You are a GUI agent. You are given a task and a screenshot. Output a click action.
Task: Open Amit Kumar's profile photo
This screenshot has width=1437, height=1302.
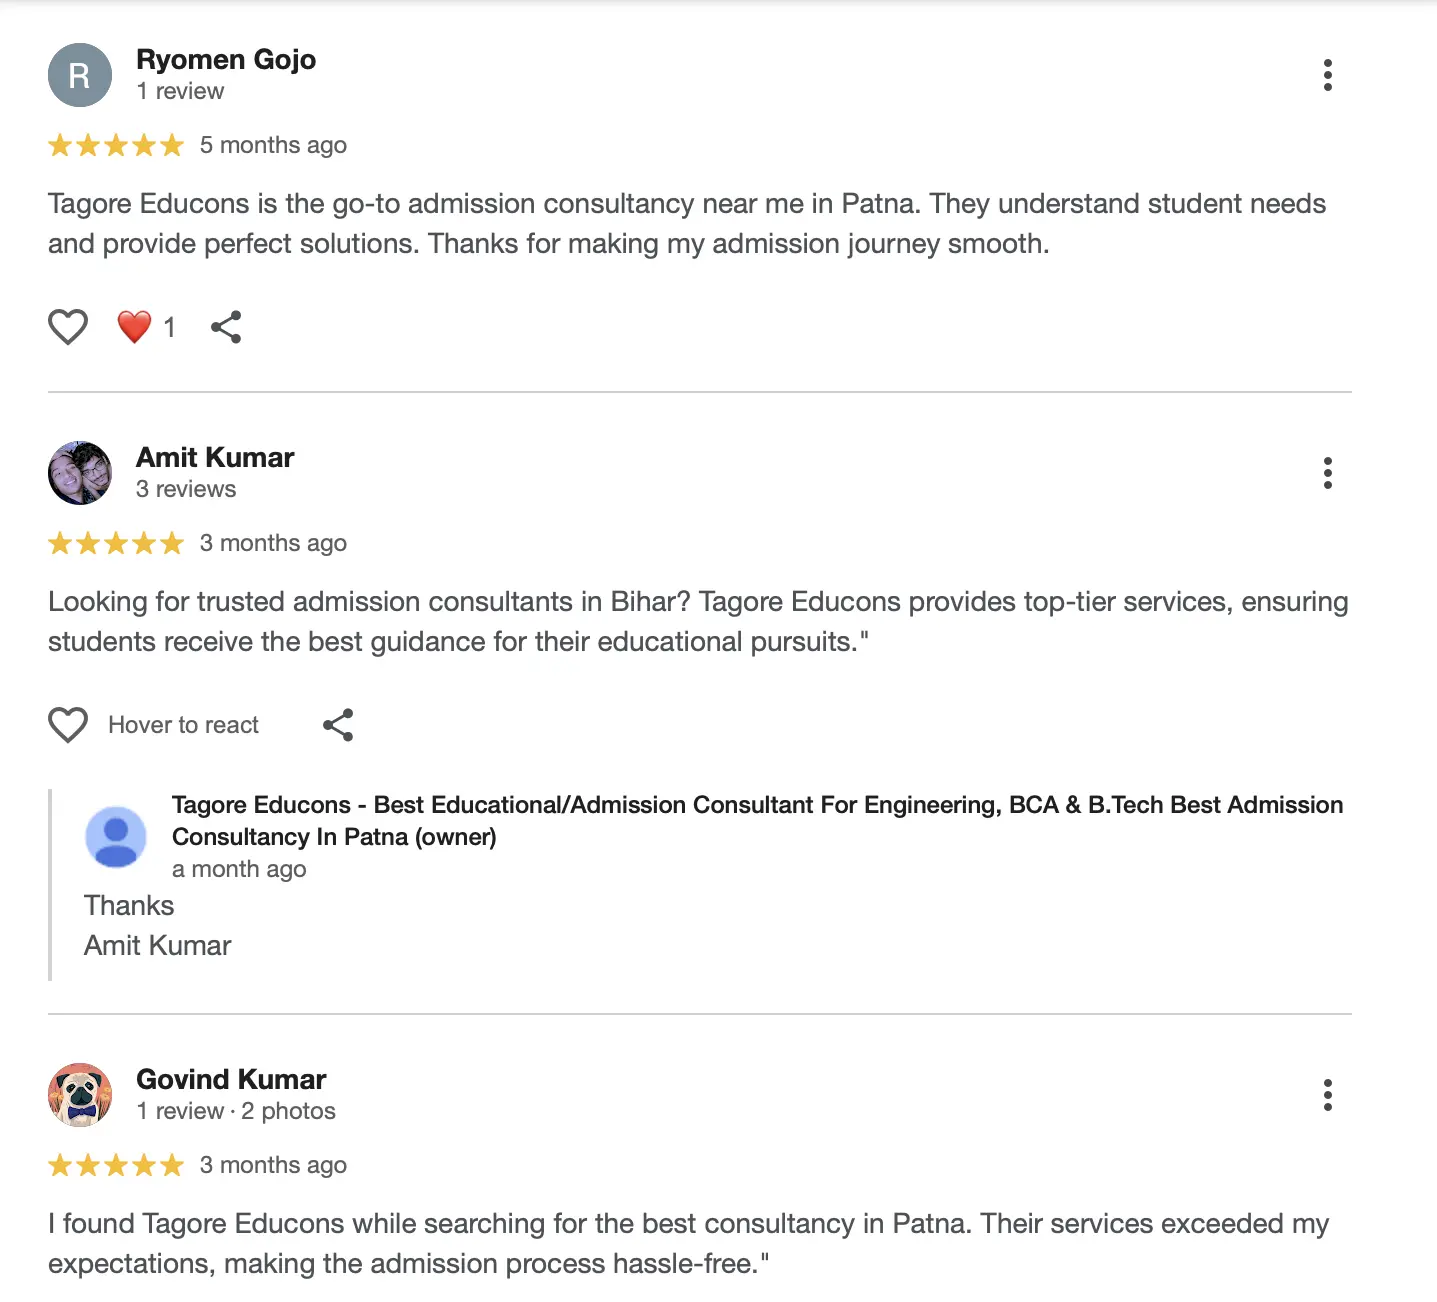(80, 473)
